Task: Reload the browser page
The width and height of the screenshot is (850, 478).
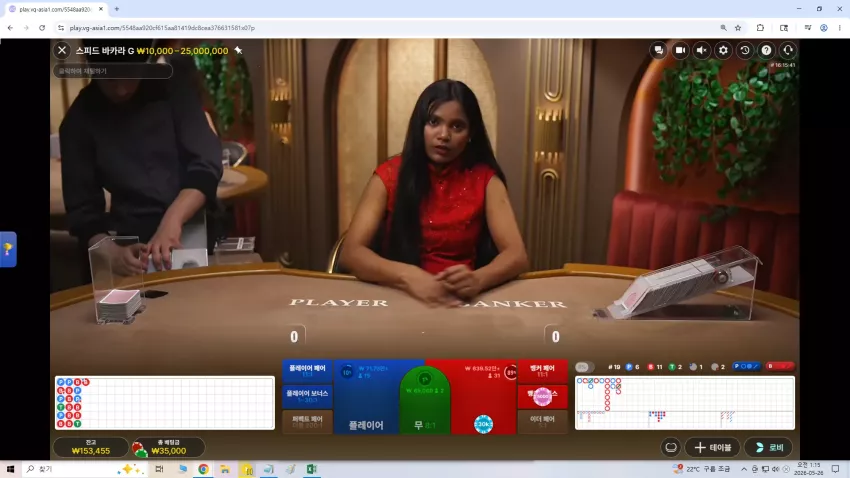Action: (42, 28)
